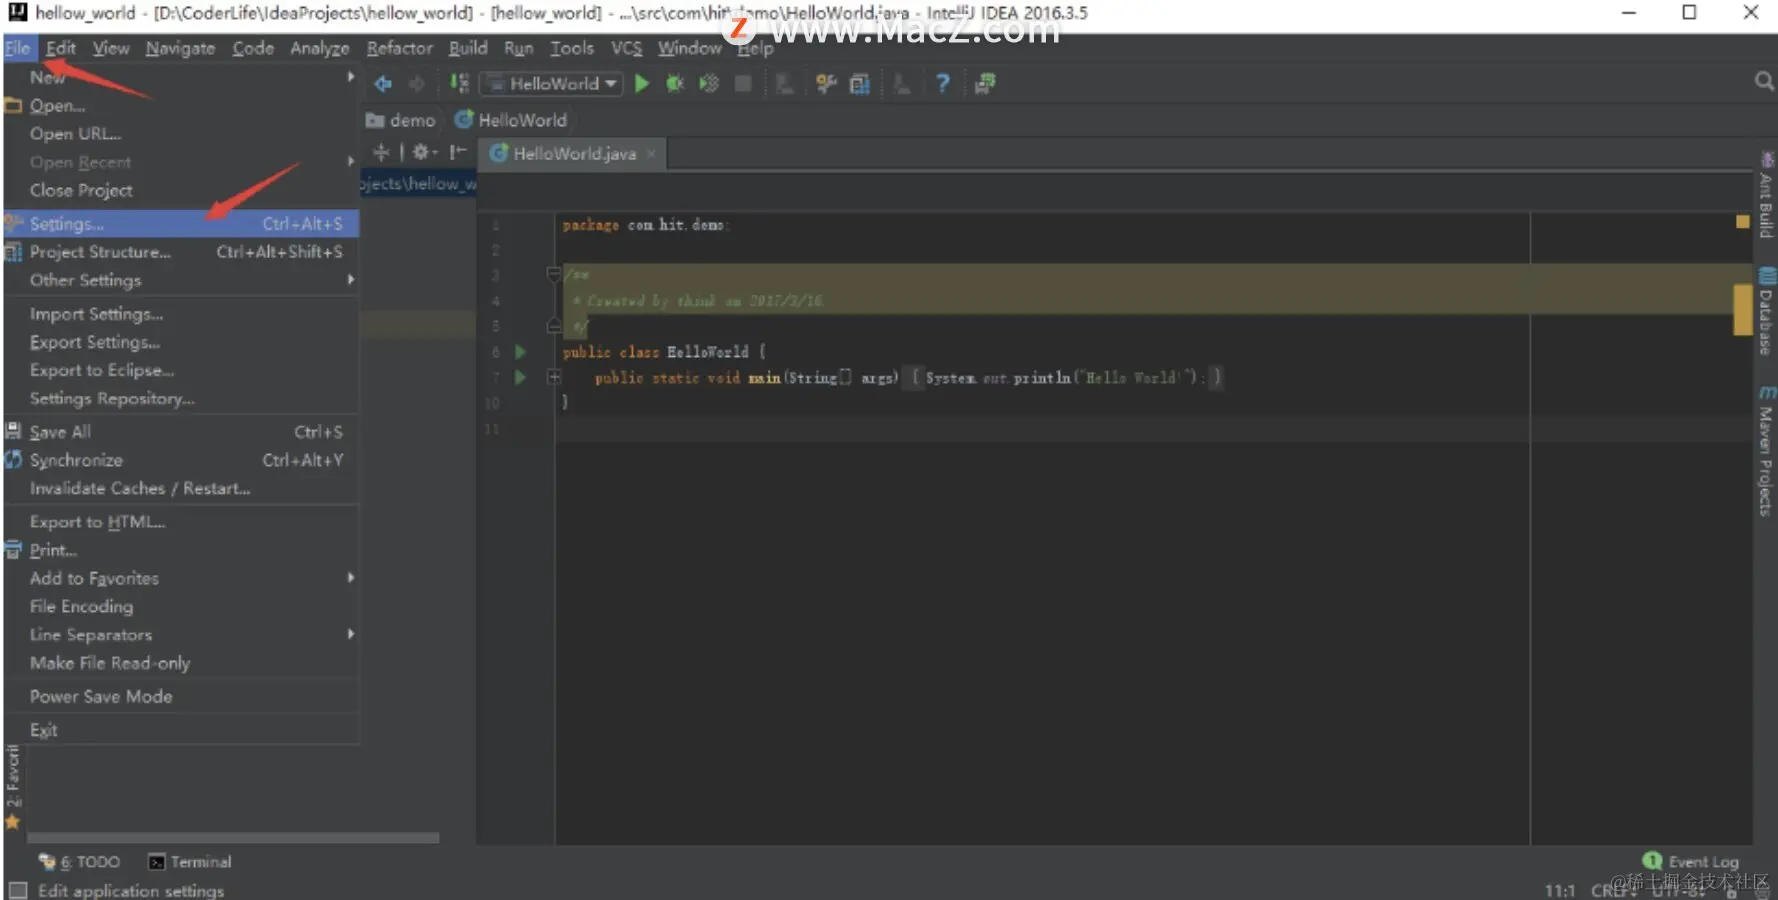The height and width of the screenshot is (900, 1778).
Task: Open the Event Log panel
Action: [1691, 862]
